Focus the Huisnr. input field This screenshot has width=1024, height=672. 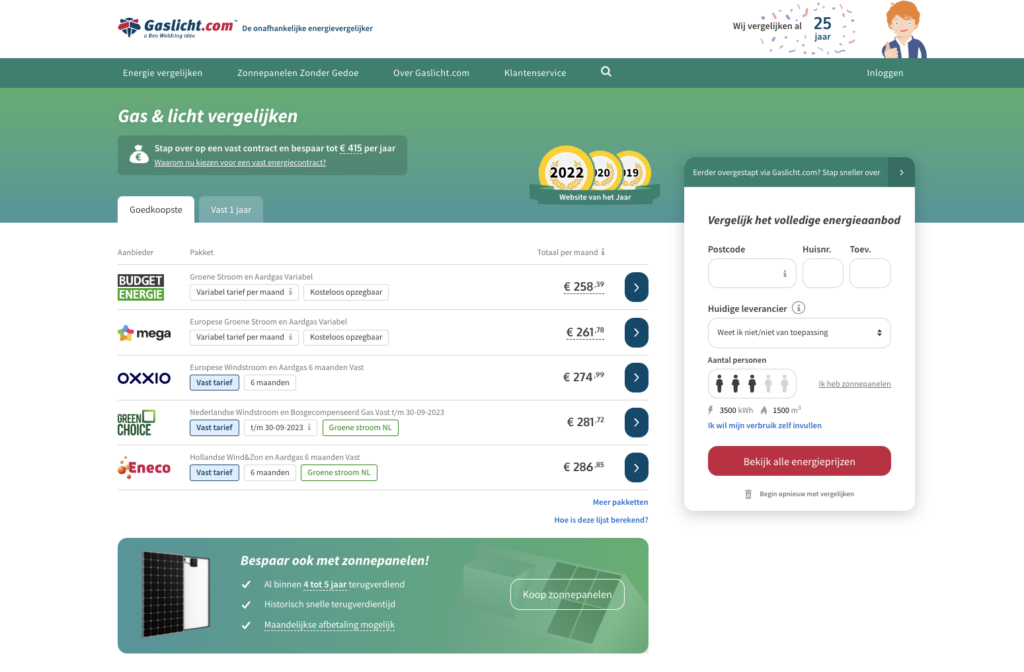[822, 273]
